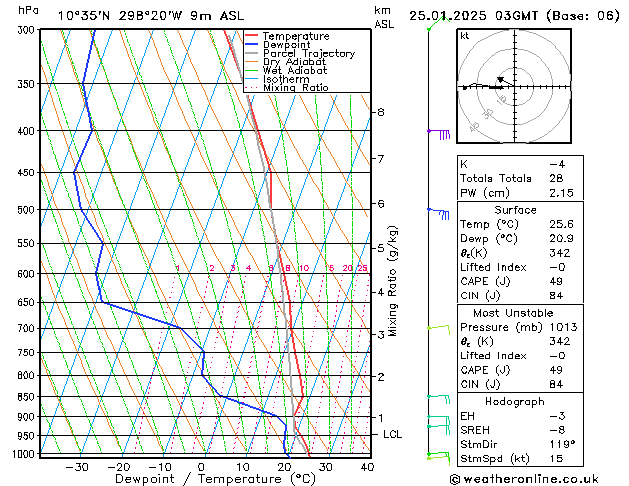Click the 'Dry Adiabat' legend entry

pos(294,62)
